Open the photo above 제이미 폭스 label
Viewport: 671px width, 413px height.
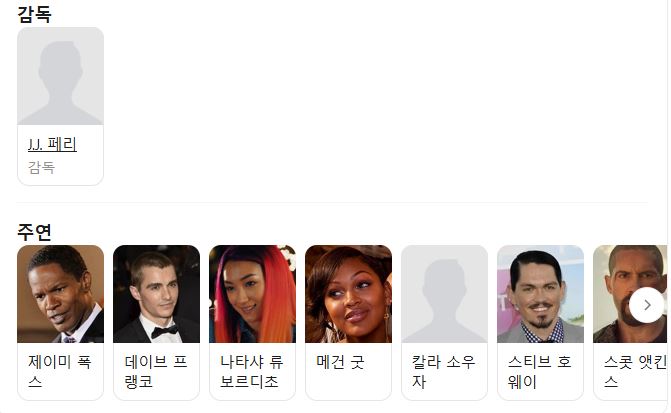point(60,294)
